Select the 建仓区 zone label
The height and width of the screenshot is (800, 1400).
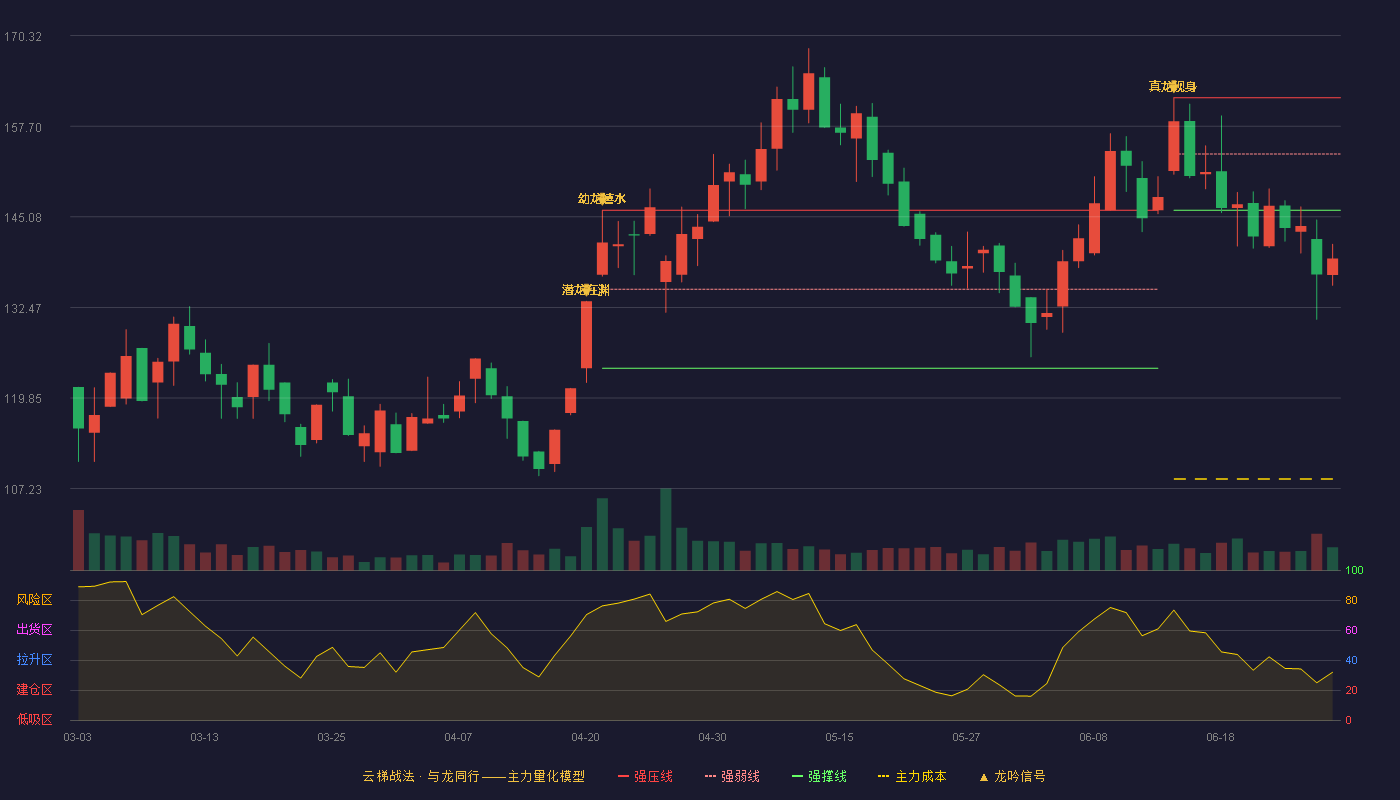point(34,690)
